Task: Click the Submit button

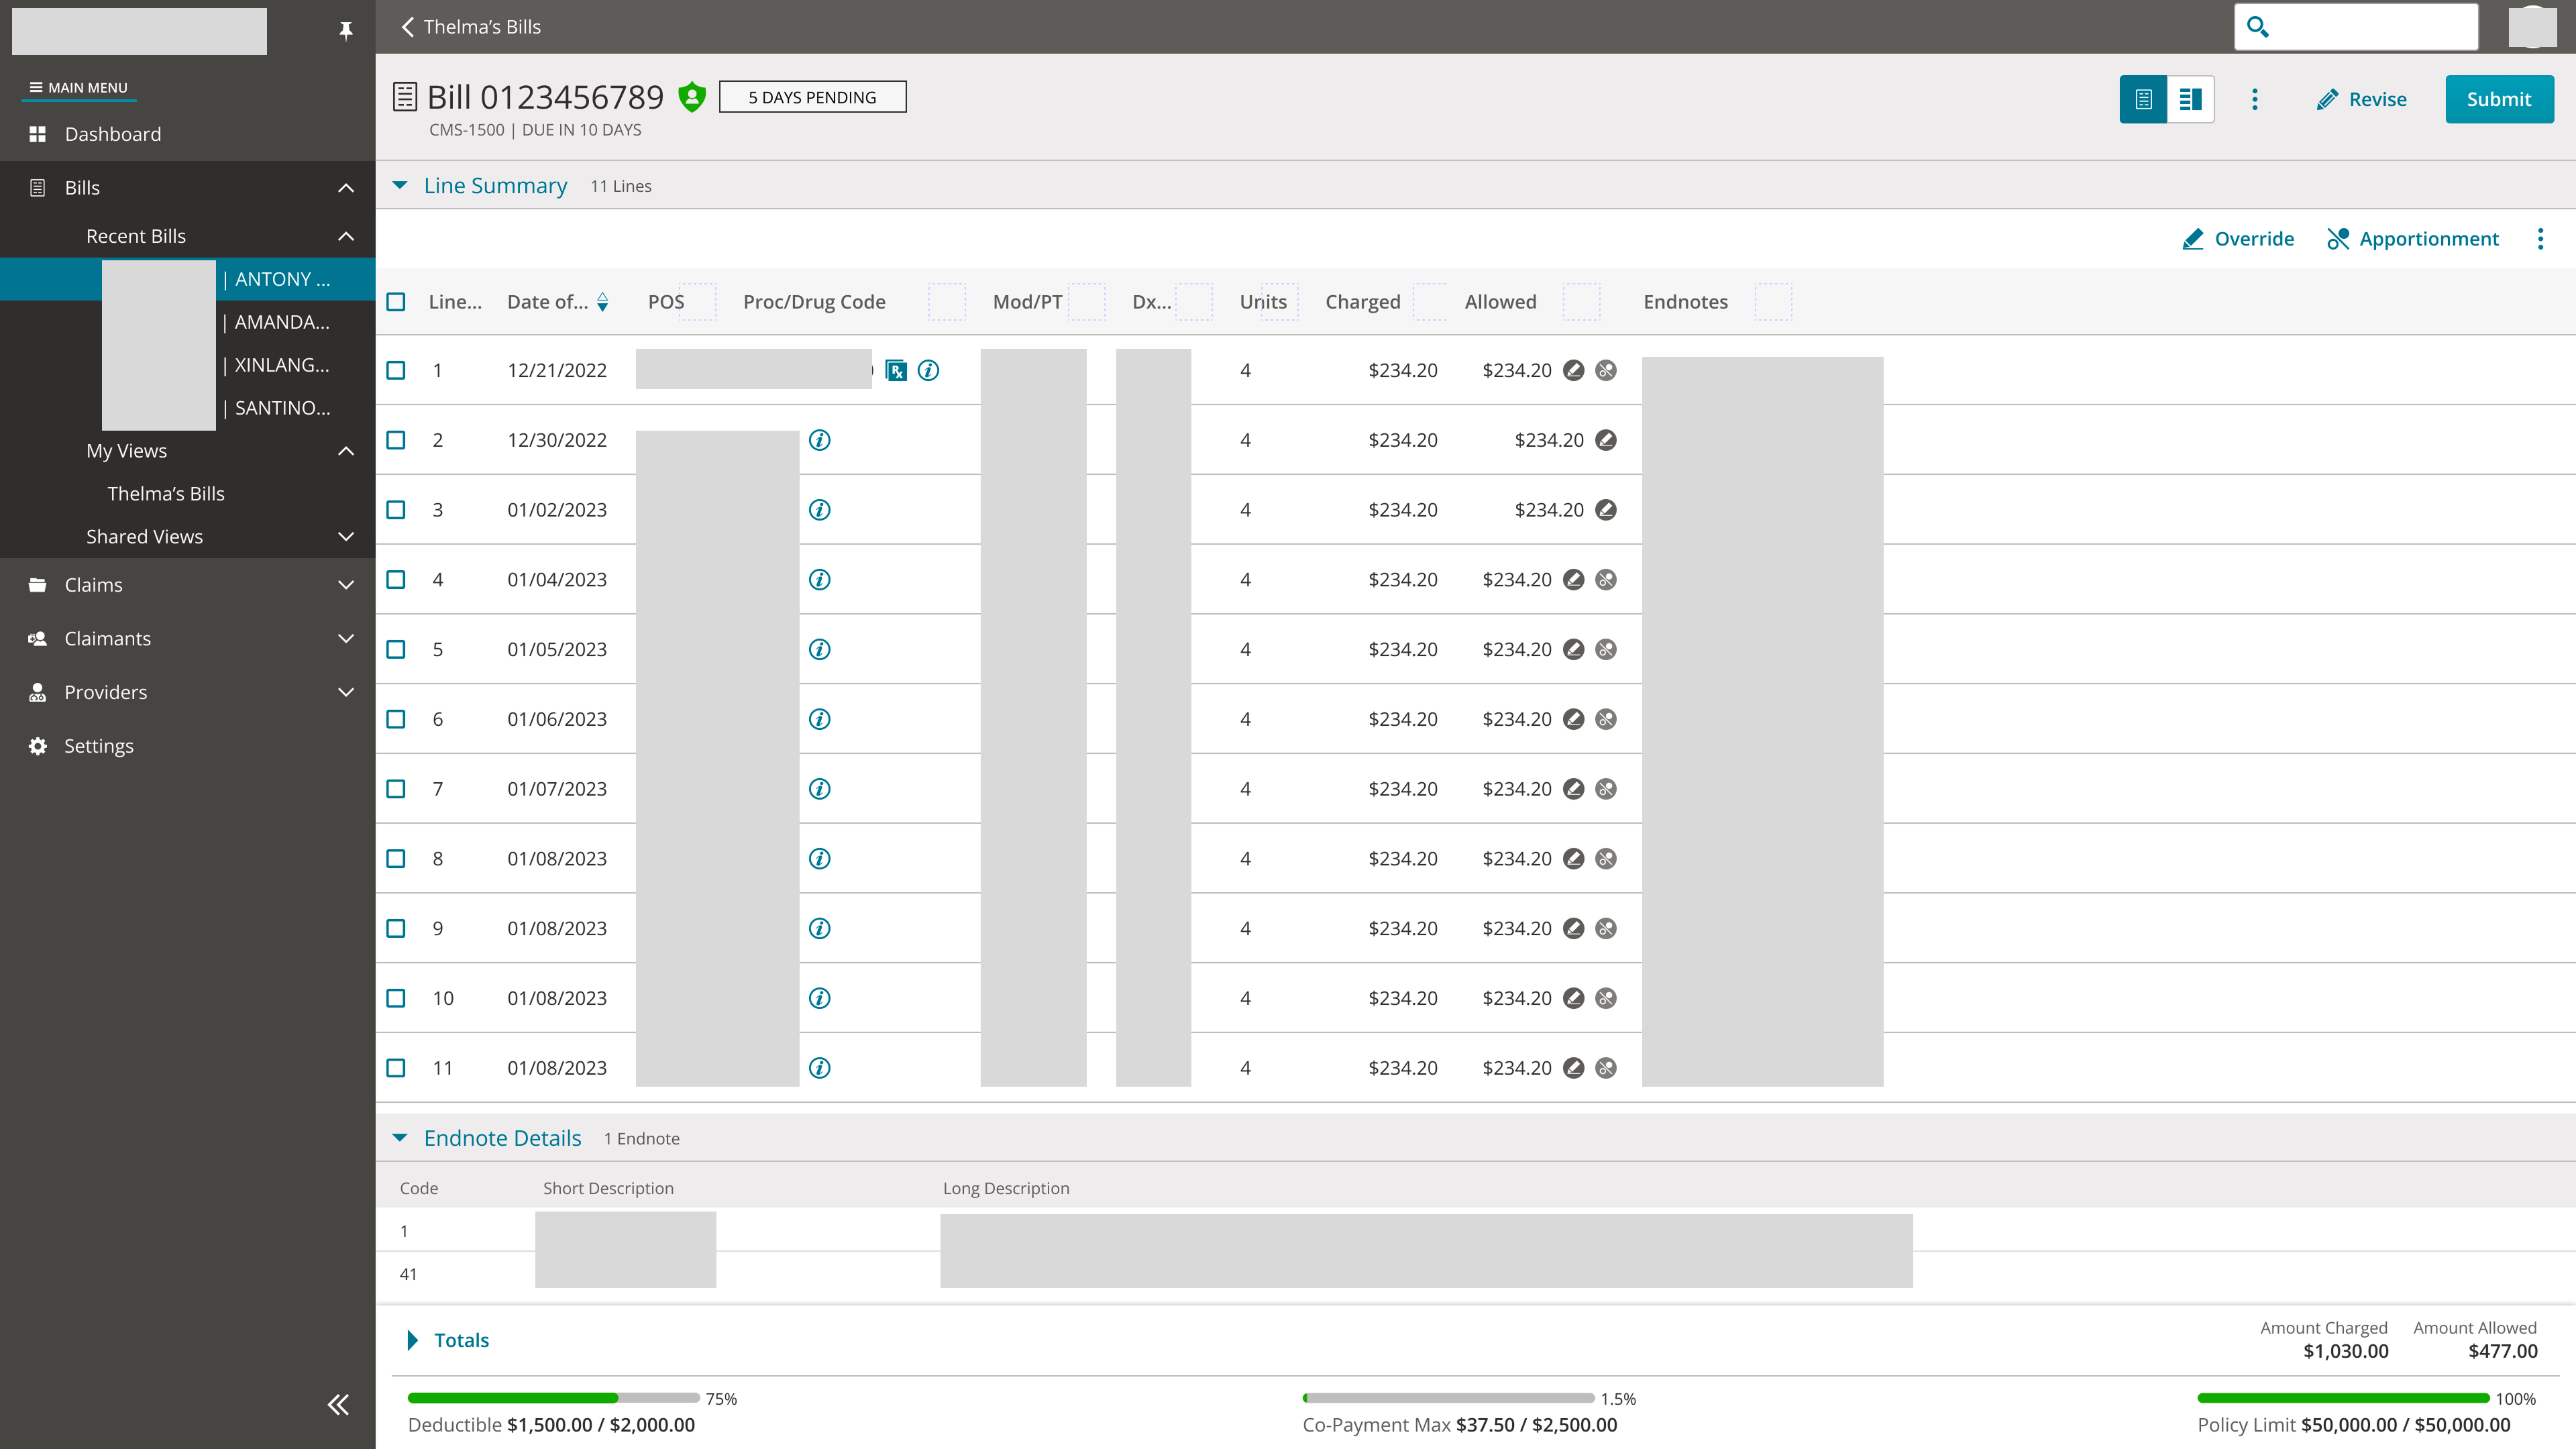Action: 2498,99
